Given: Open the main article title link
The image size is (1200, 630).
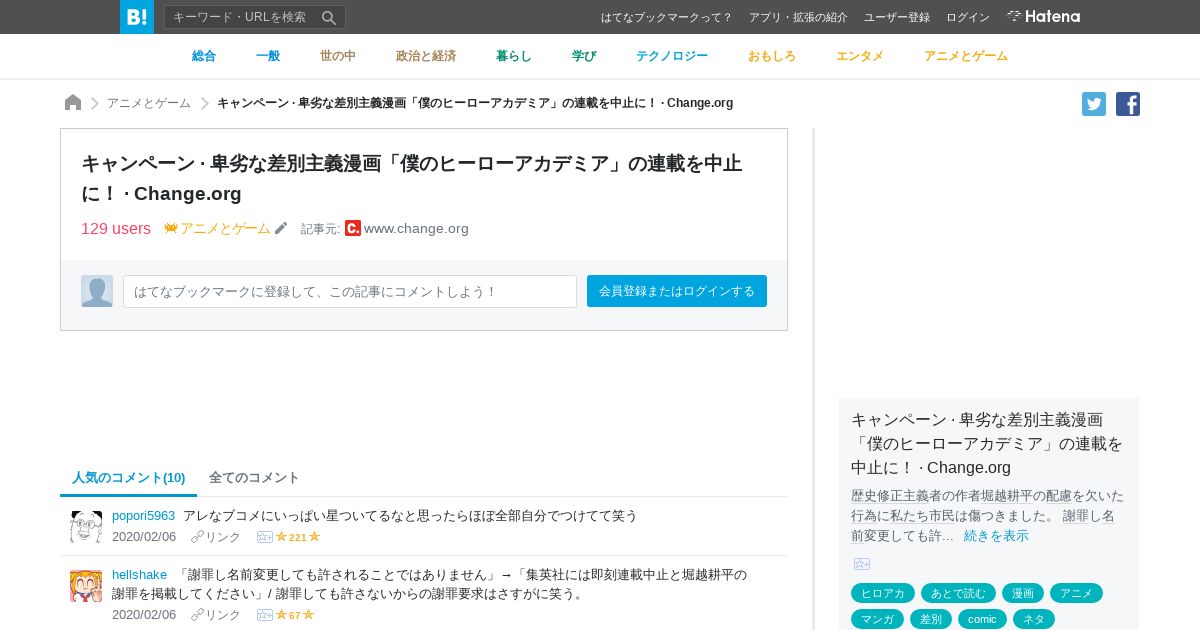Looking at the screenshot, I should [412, 178].
